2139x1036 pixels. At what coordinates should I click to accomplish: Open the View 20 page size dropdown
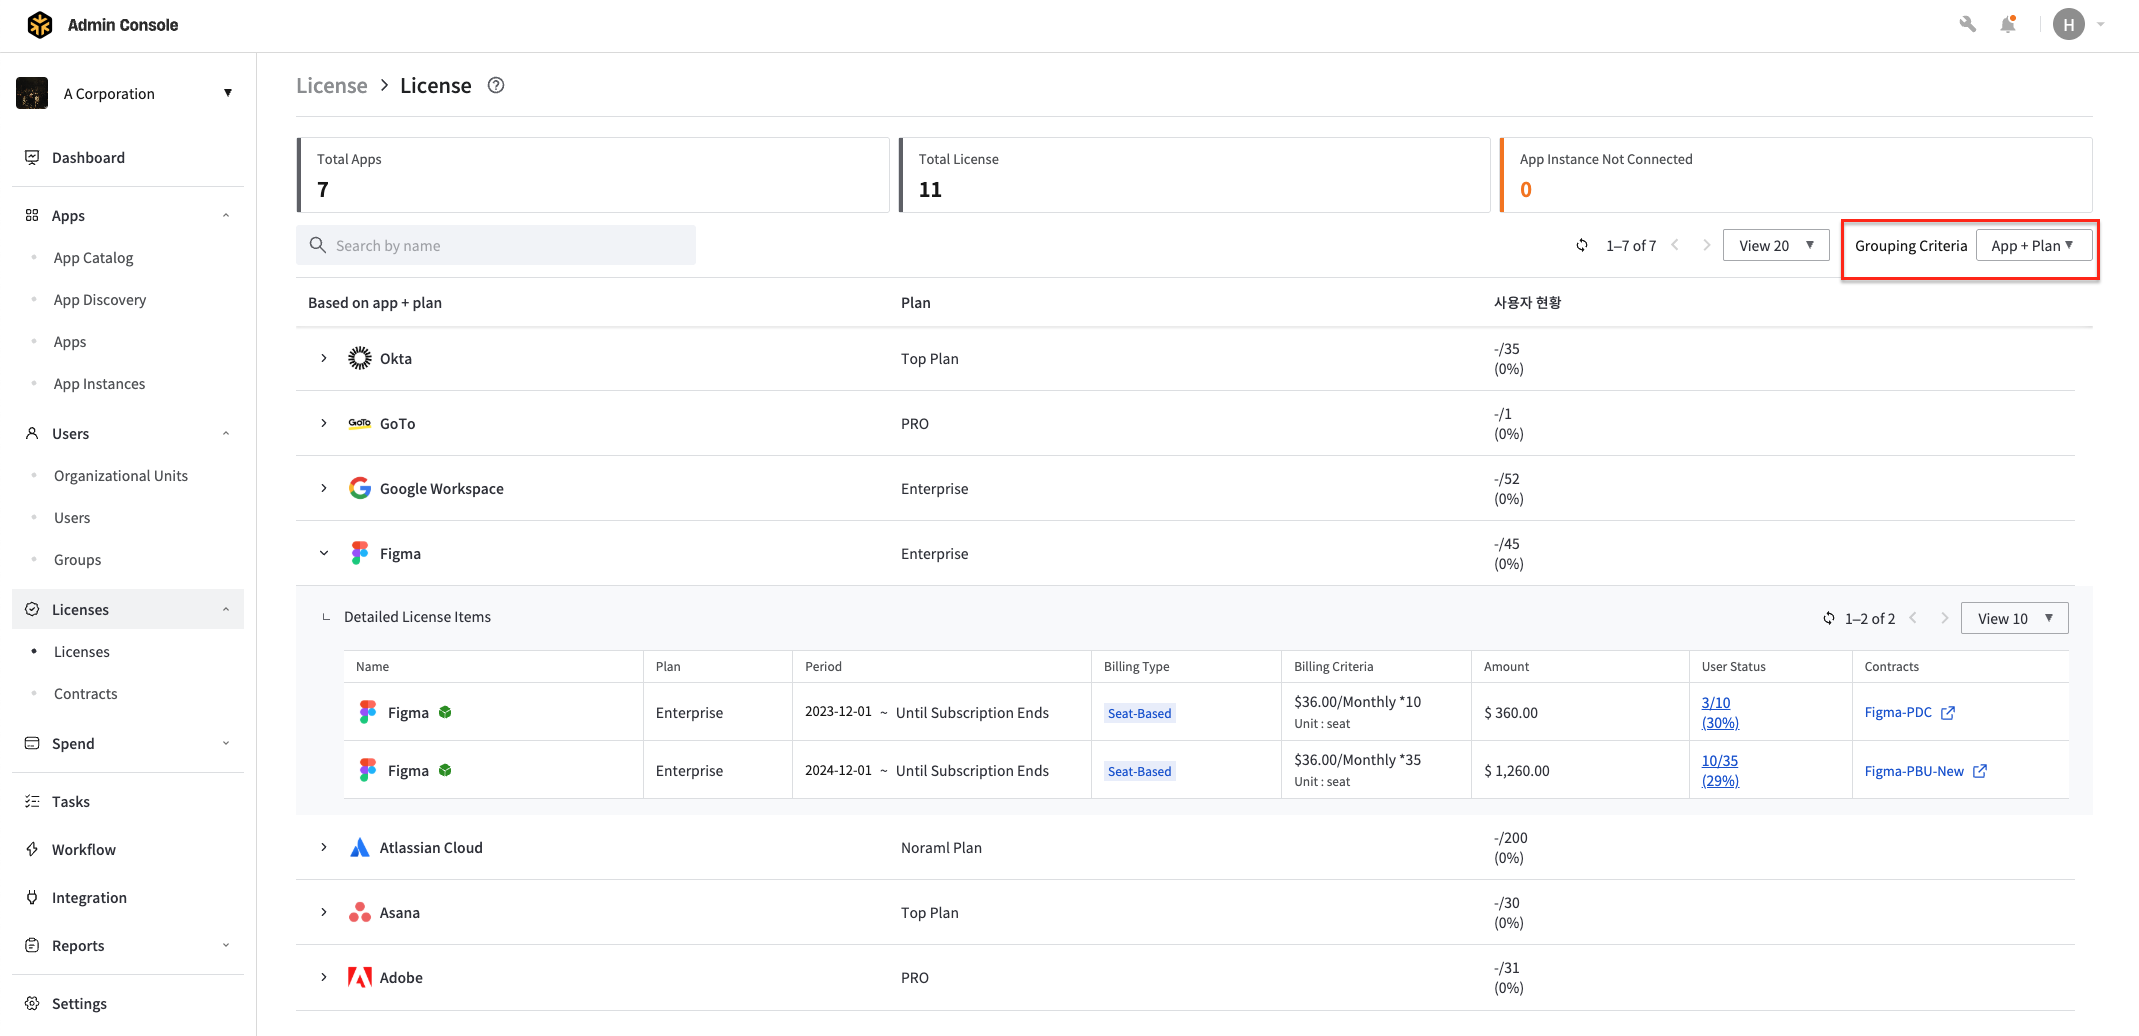(x=1775, y=246)
